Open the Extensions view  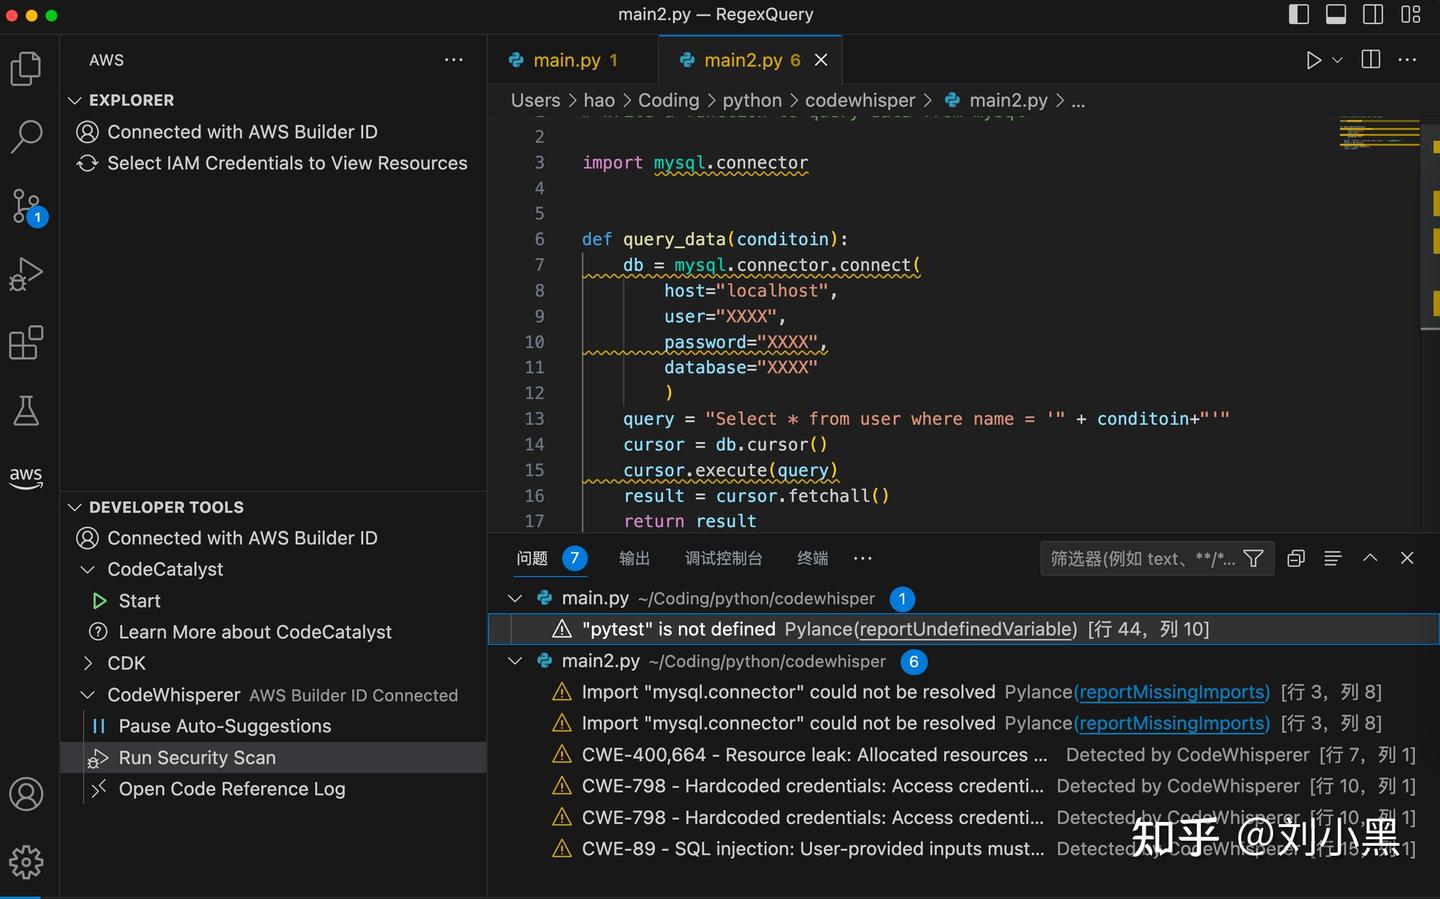(26, 342)
